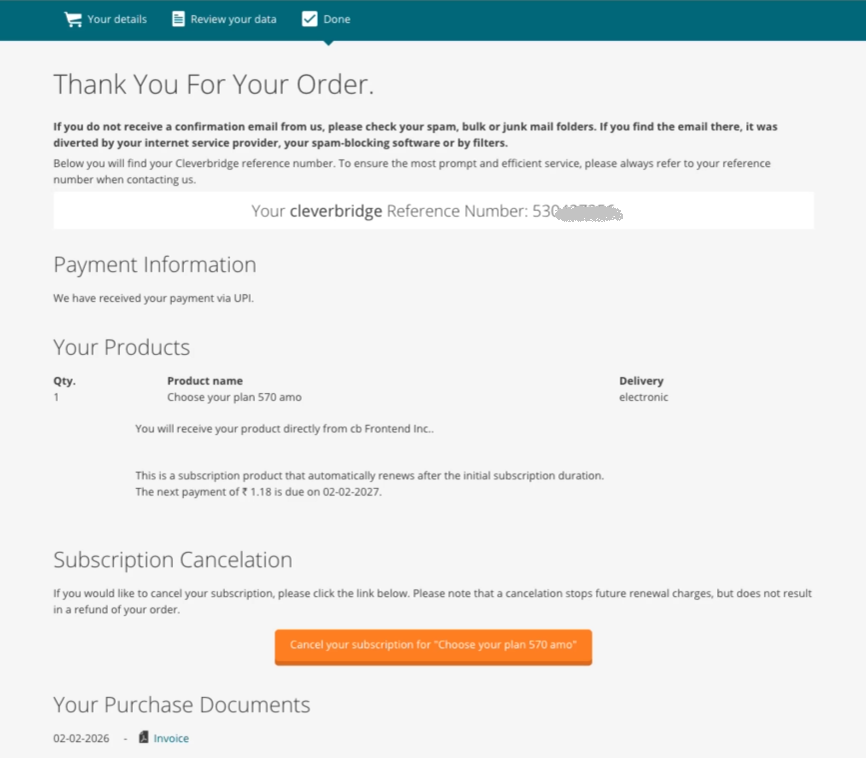Go to the Your details step
Viewport: 866px width, 758px height.
pyautogui.click(x=117, y=19)
